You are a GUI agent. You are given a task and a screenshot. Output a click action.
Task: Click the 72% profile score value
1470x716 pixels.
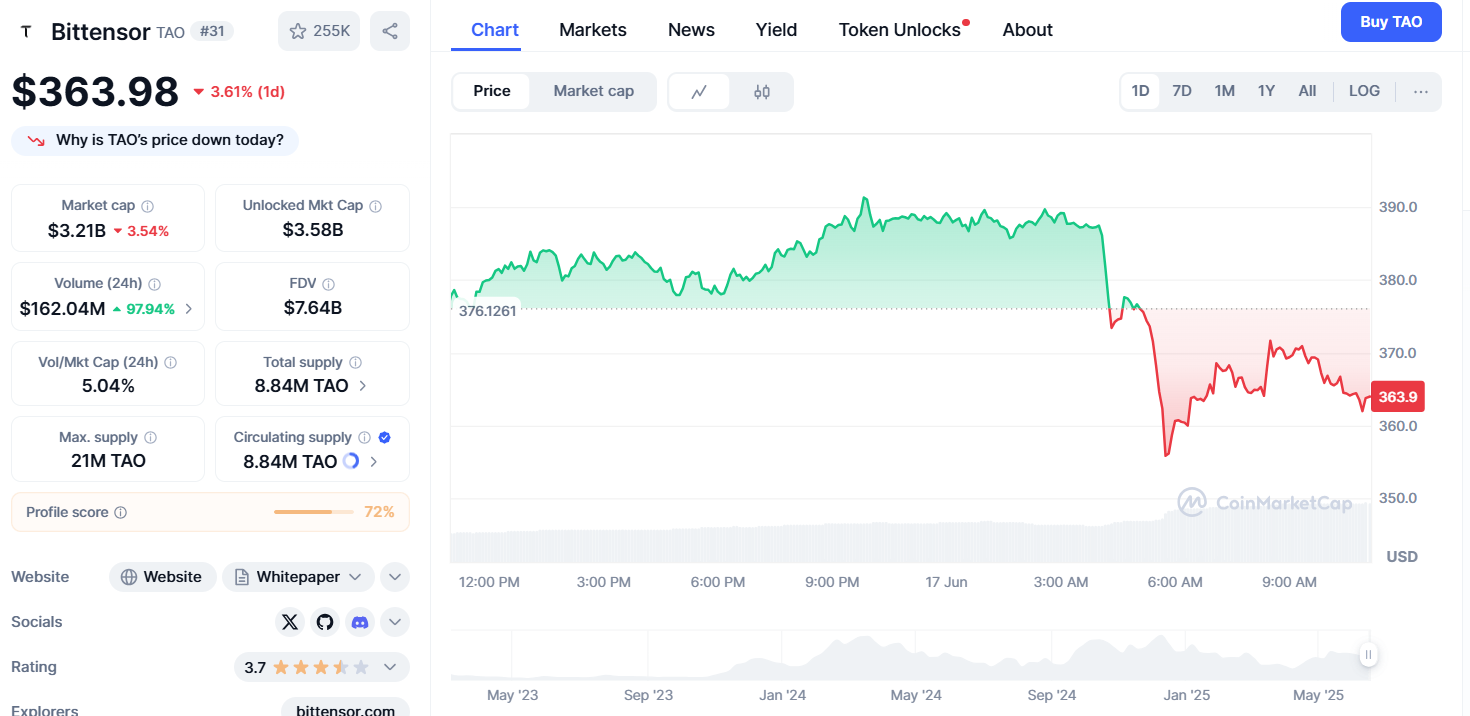tap(379, 512)
